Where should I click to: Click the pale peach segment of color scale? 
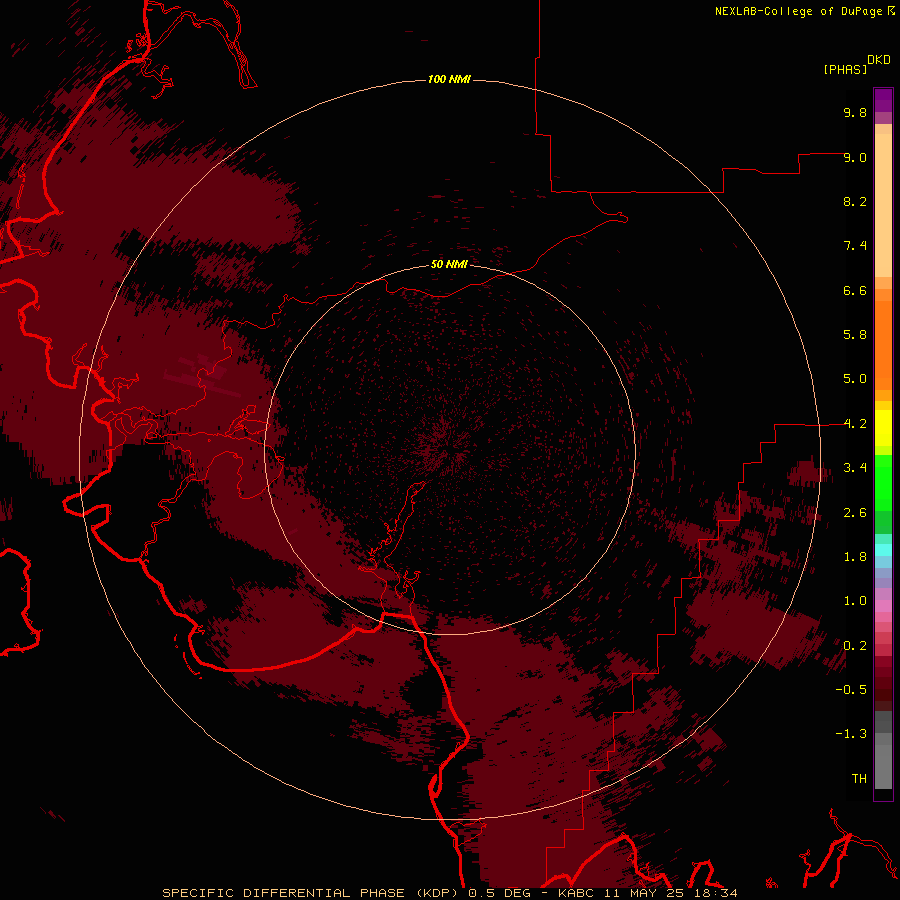(883, 205)
